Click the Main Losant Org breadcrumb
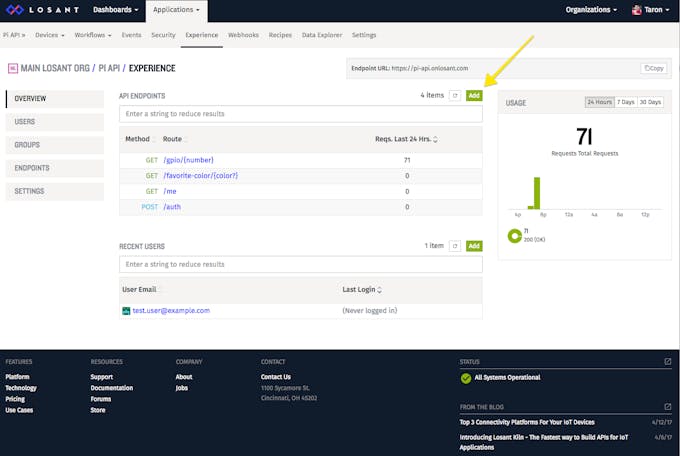Image resolution: width=680 pixels, height=456 pixels. (55, 68)
